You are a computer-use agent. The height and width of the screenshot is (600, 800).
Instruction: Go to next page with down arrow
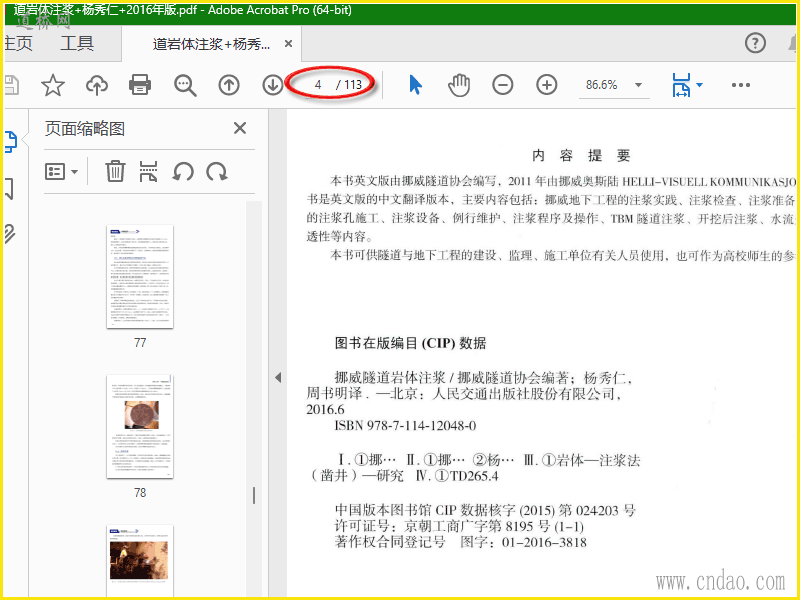coord(272,85)
